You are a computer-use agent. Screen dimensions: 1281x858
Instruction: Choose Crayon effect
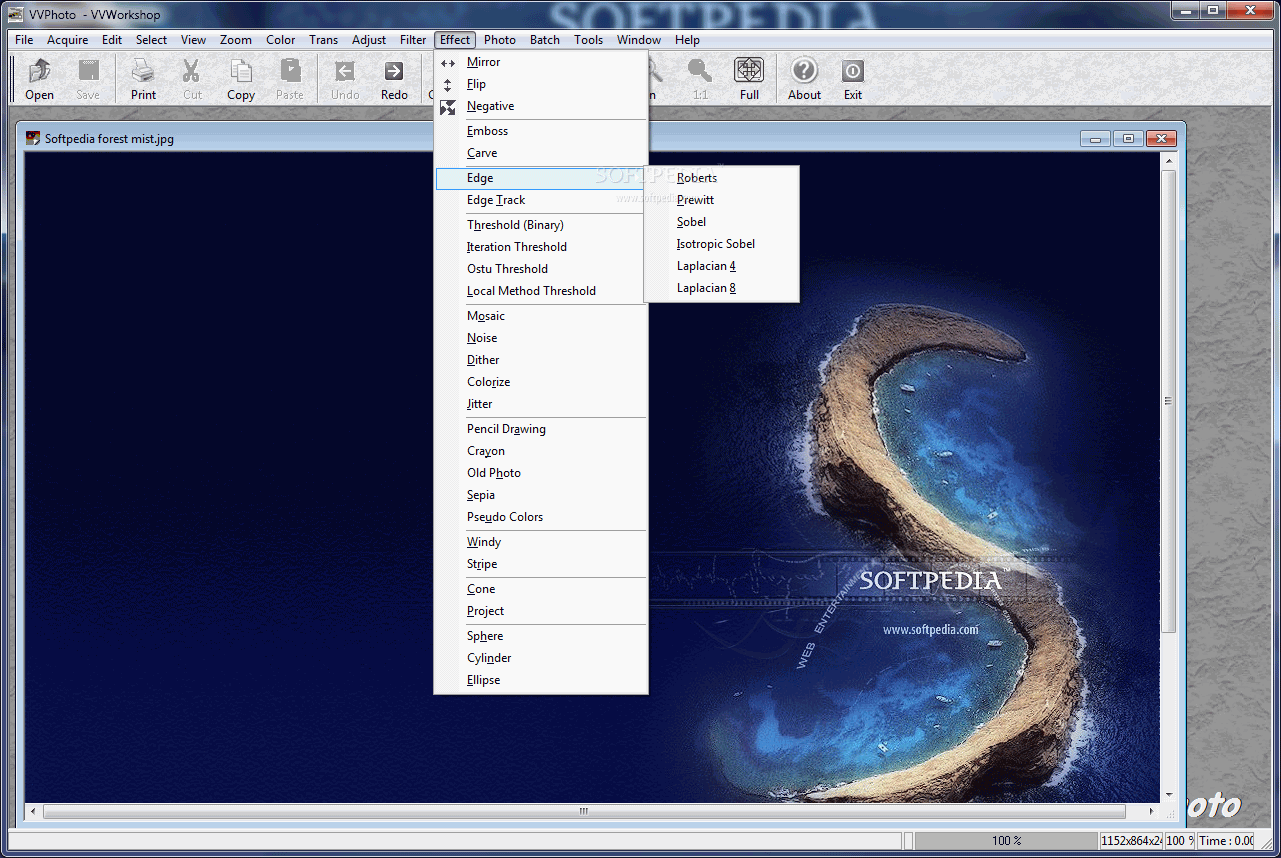[x=541, y=451]
